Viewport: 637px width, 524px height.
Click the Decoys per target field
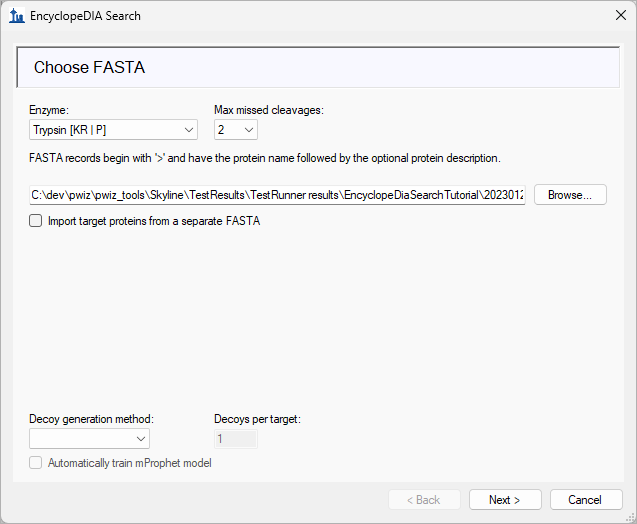pos(235,438)
